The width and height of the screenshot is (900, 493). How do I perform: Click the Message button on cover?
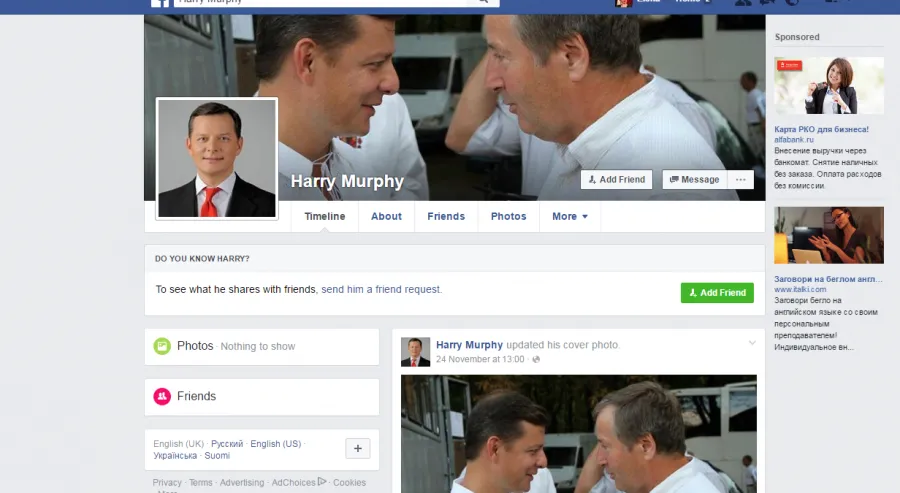(x=695, y=180)
